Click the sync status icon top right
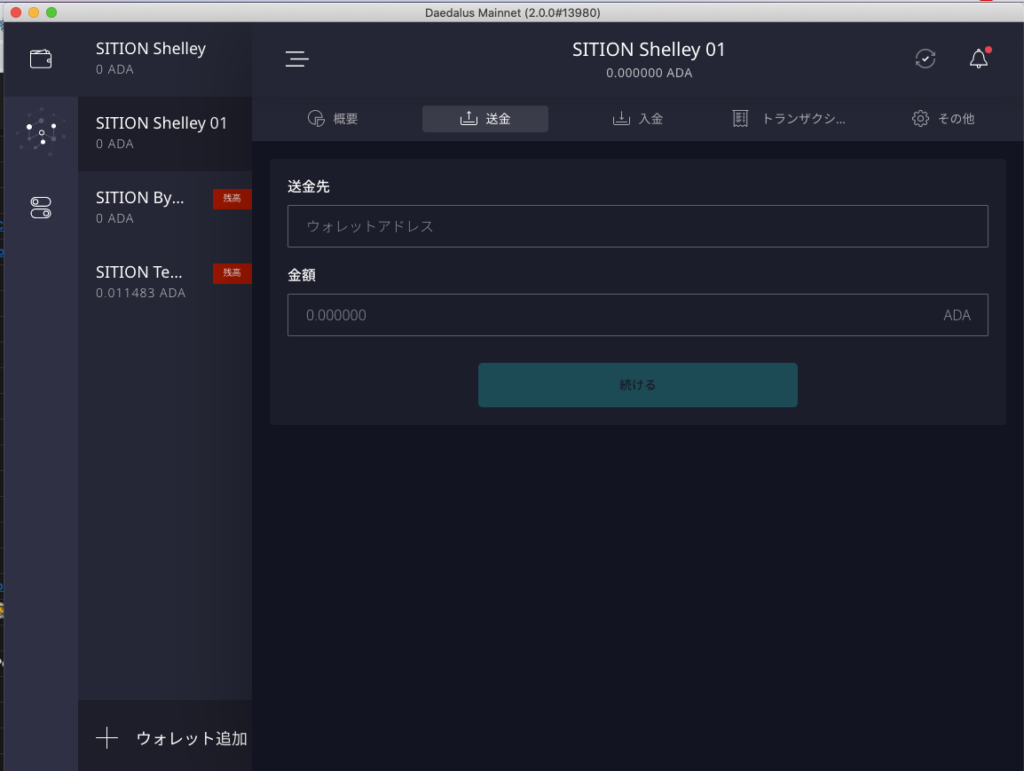The height and width of the screenshot is (771, 1024). (x=925, y=58)
